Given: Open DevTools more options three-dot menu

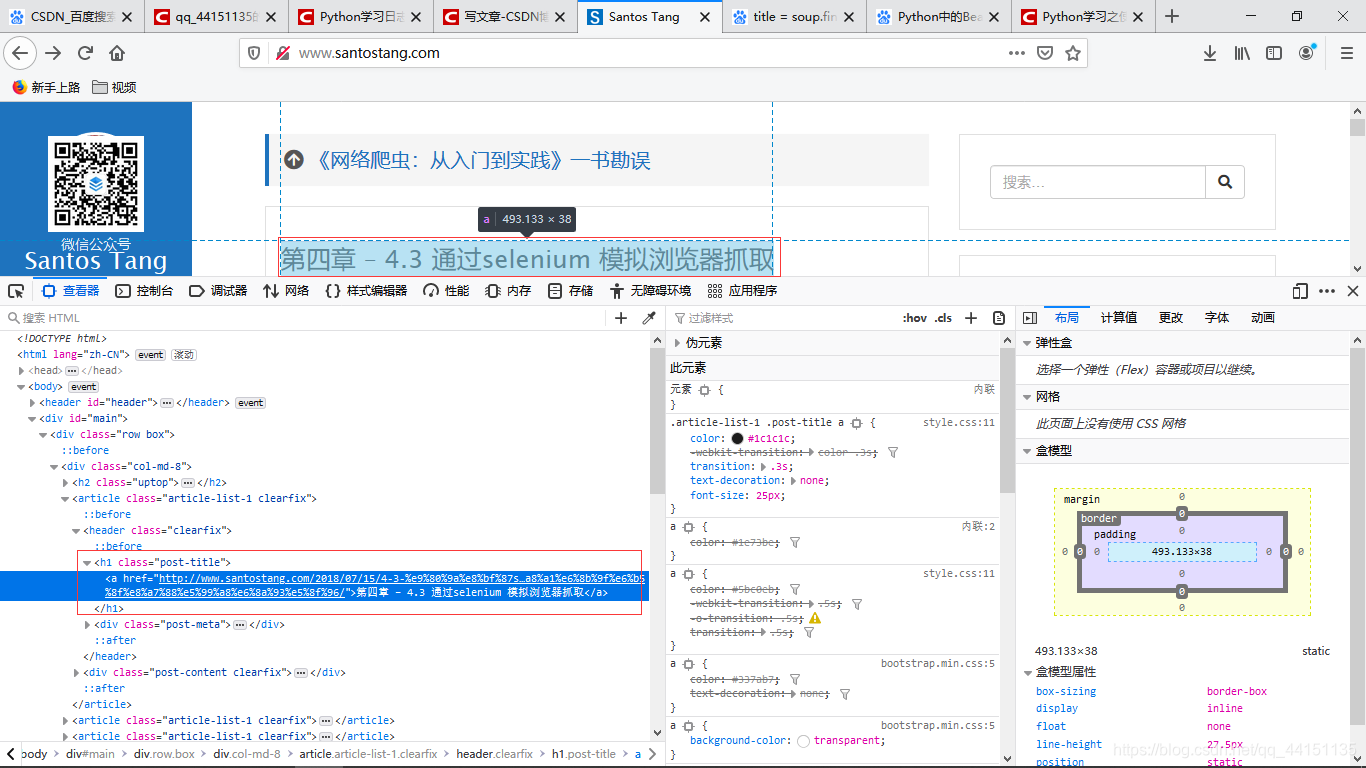Looking at the screenshot, I should (x=1327, y=291).
